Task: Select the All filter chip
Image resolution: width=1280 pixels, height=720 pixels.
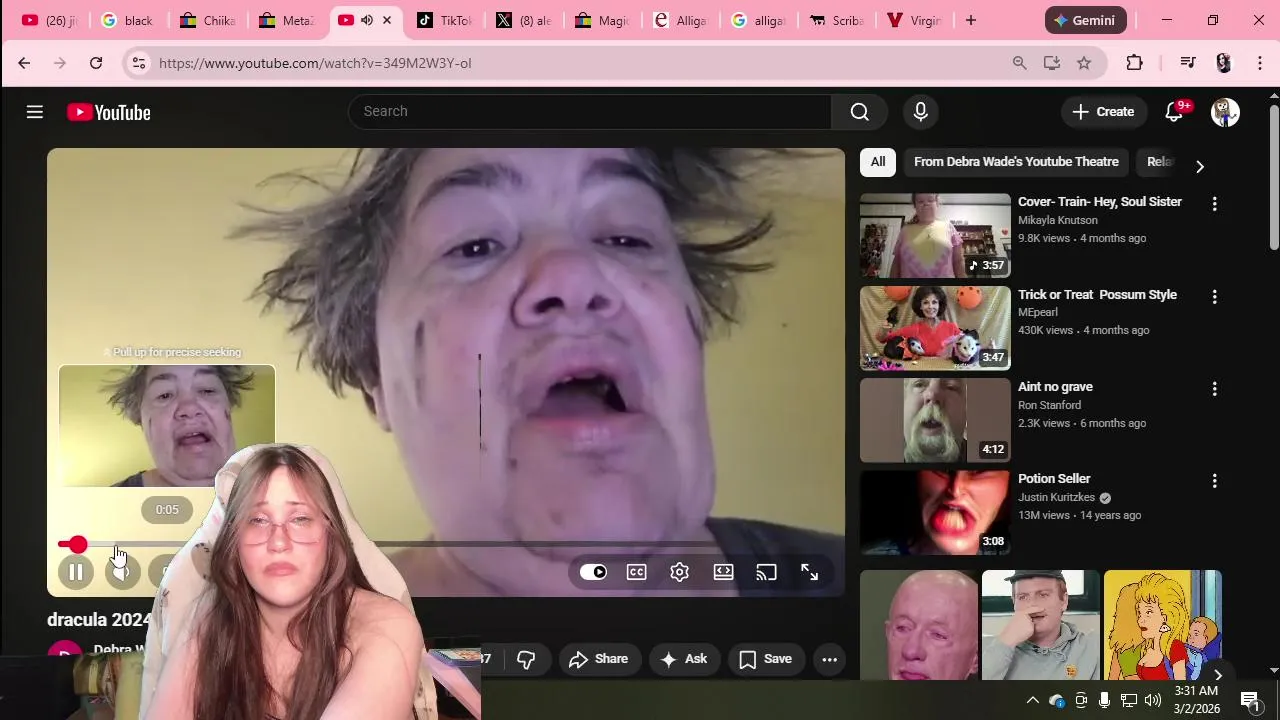Action: click(878, 162)
